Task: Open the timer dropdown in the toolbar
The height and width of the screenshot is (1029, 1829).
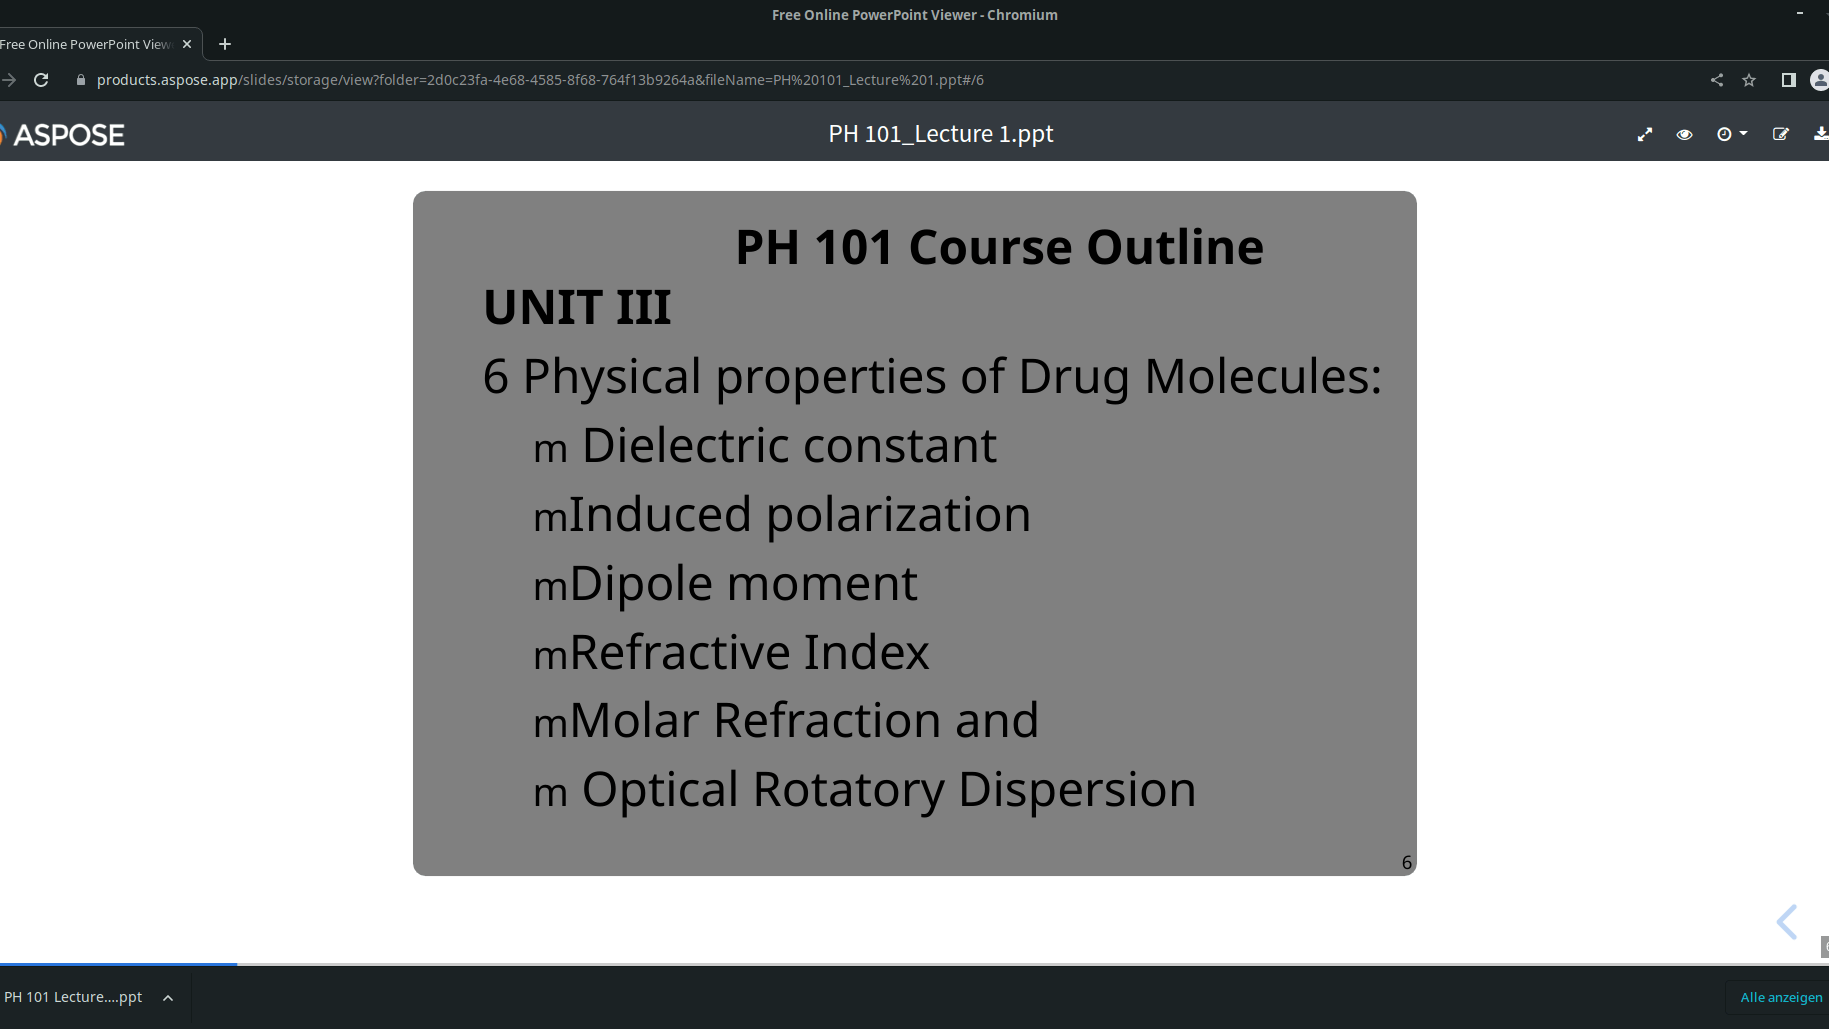Action: 1732,134
